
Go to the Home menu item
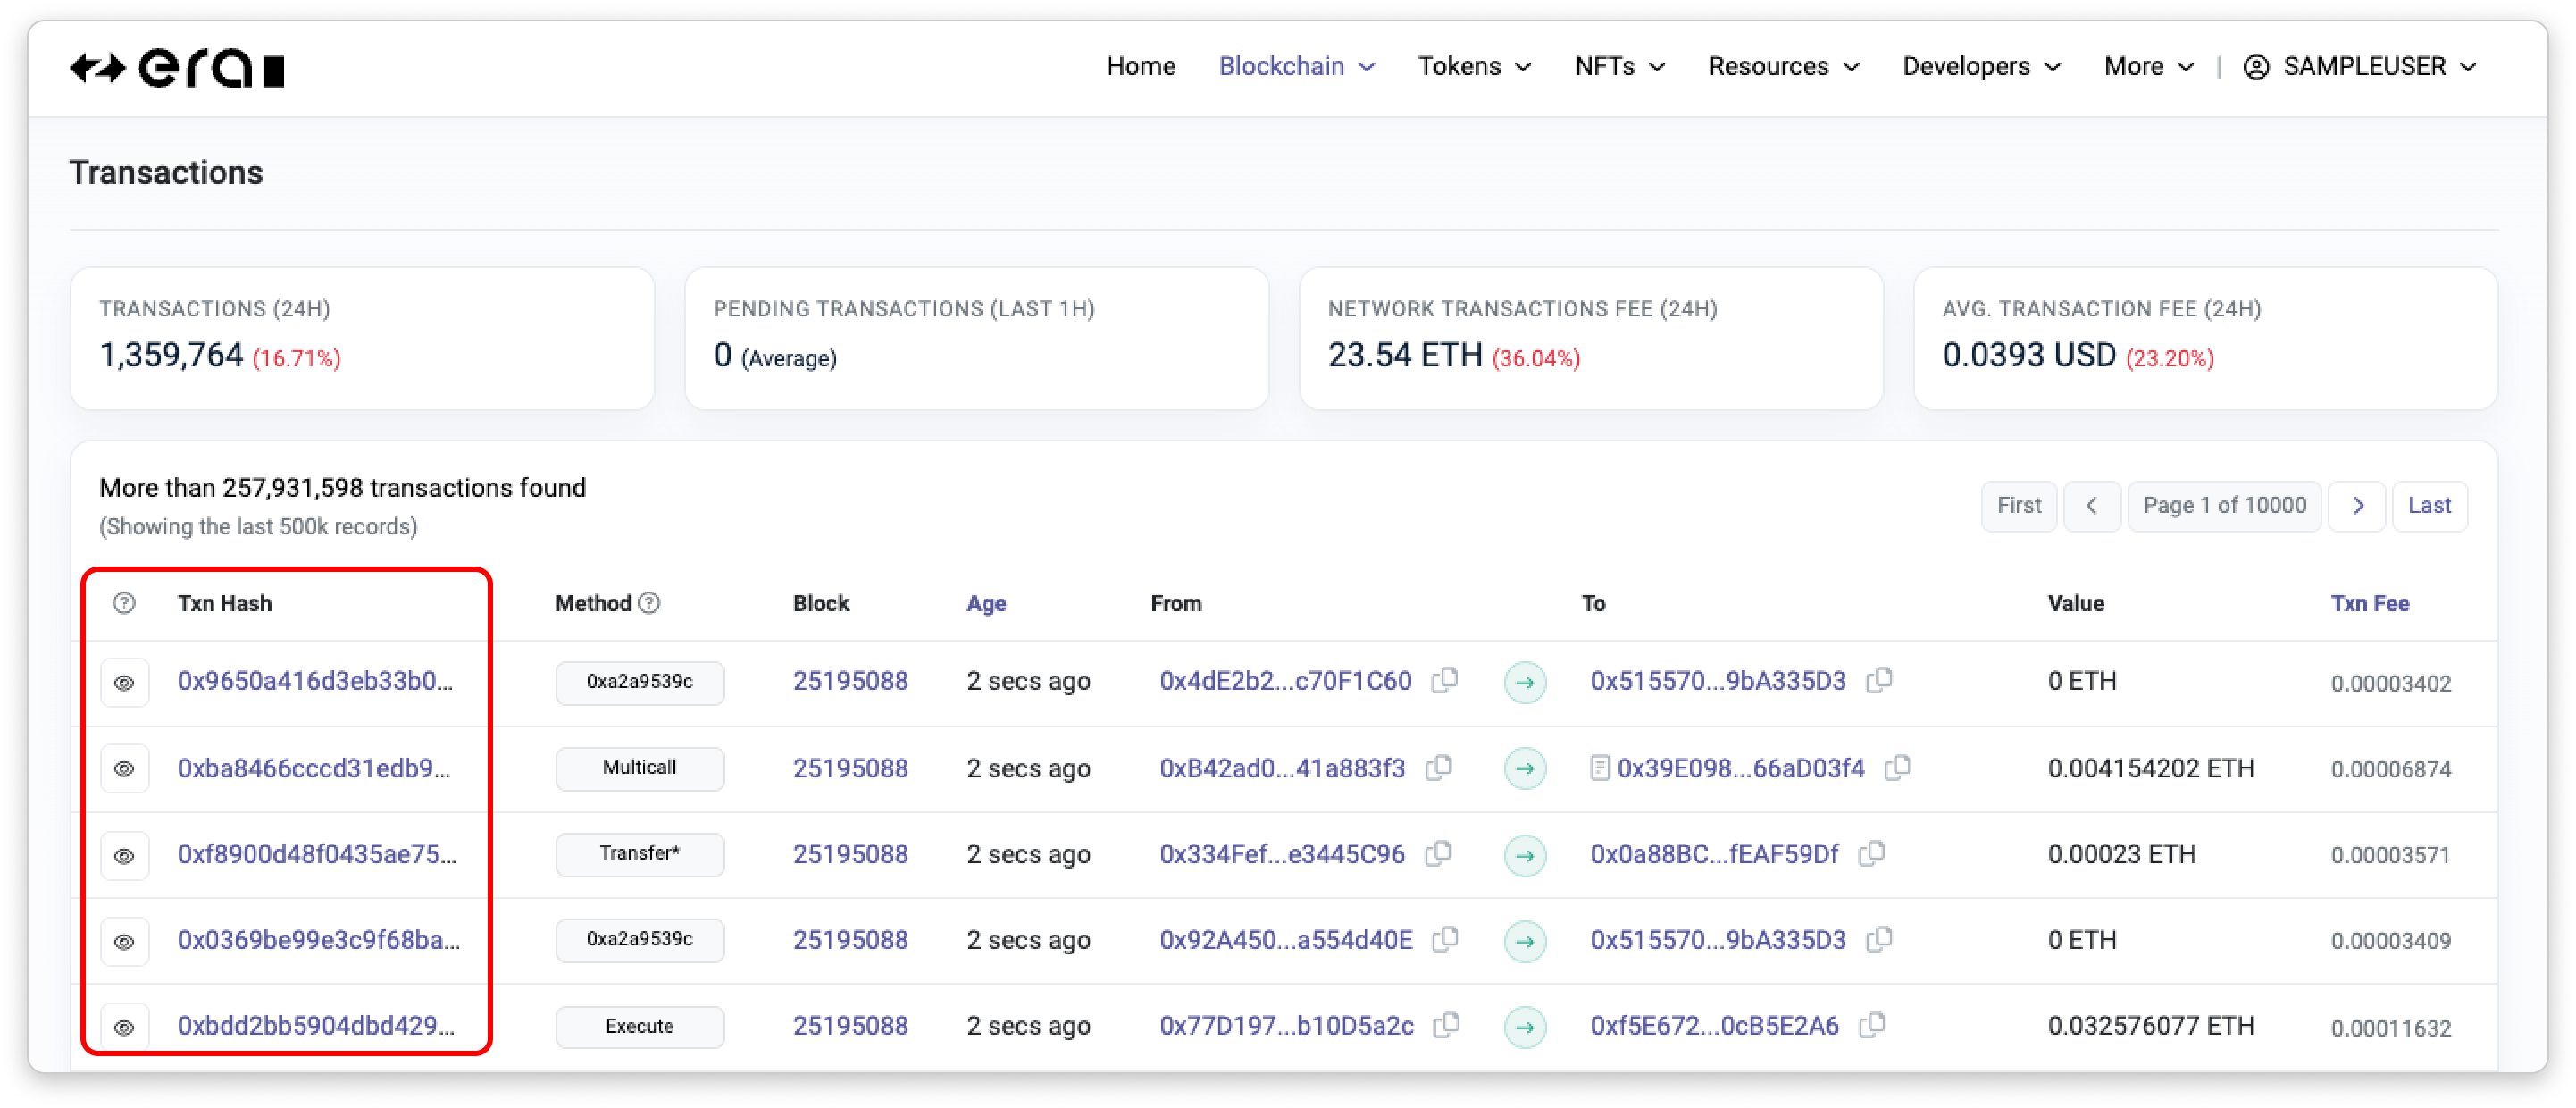click(1140, 67)
